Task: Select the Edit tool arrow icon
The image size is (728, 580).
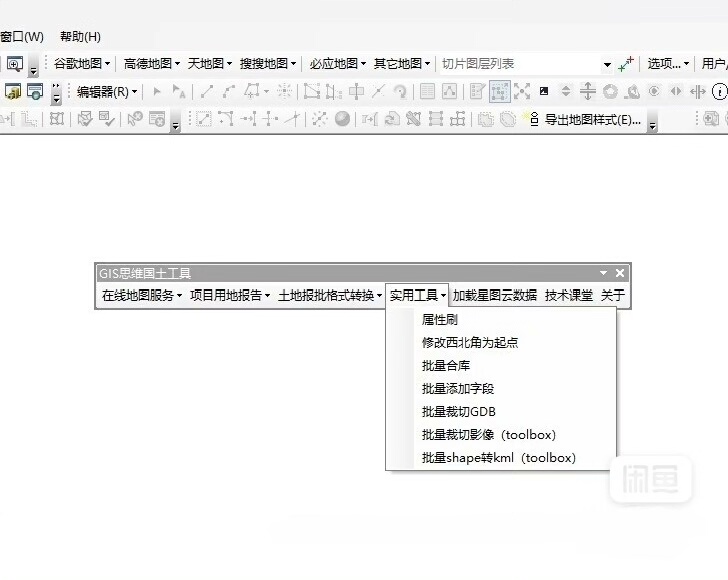Action: (157, 92)
